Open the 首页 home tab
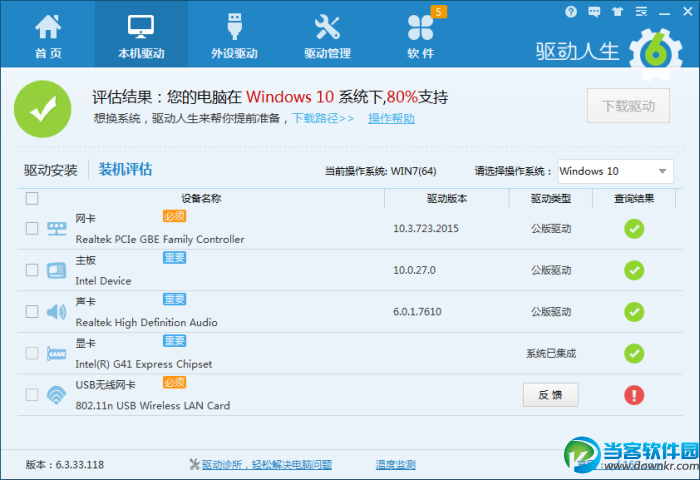 click(x=48, y=36)
